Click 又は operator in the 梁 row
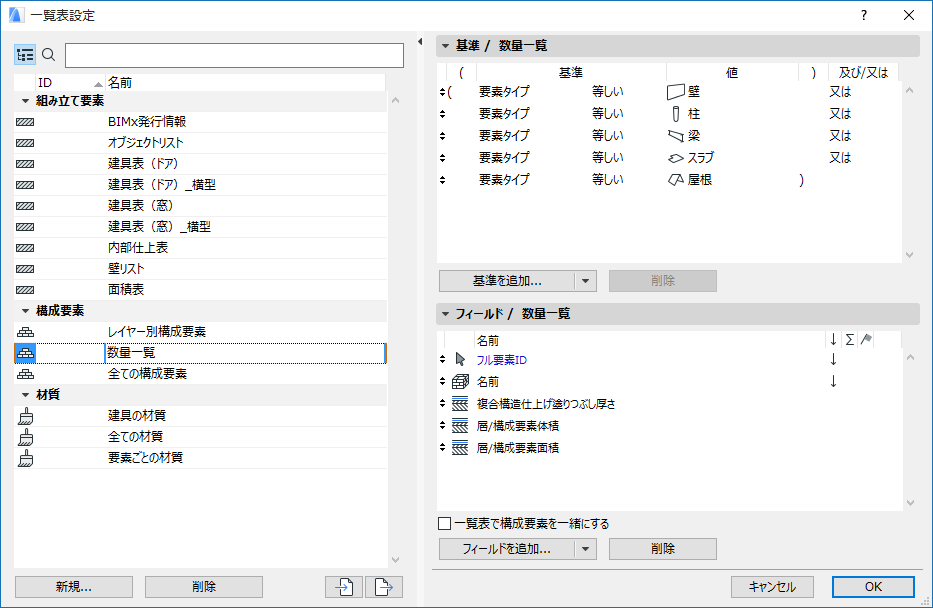933x608 pixels. (x=840, y=136)
